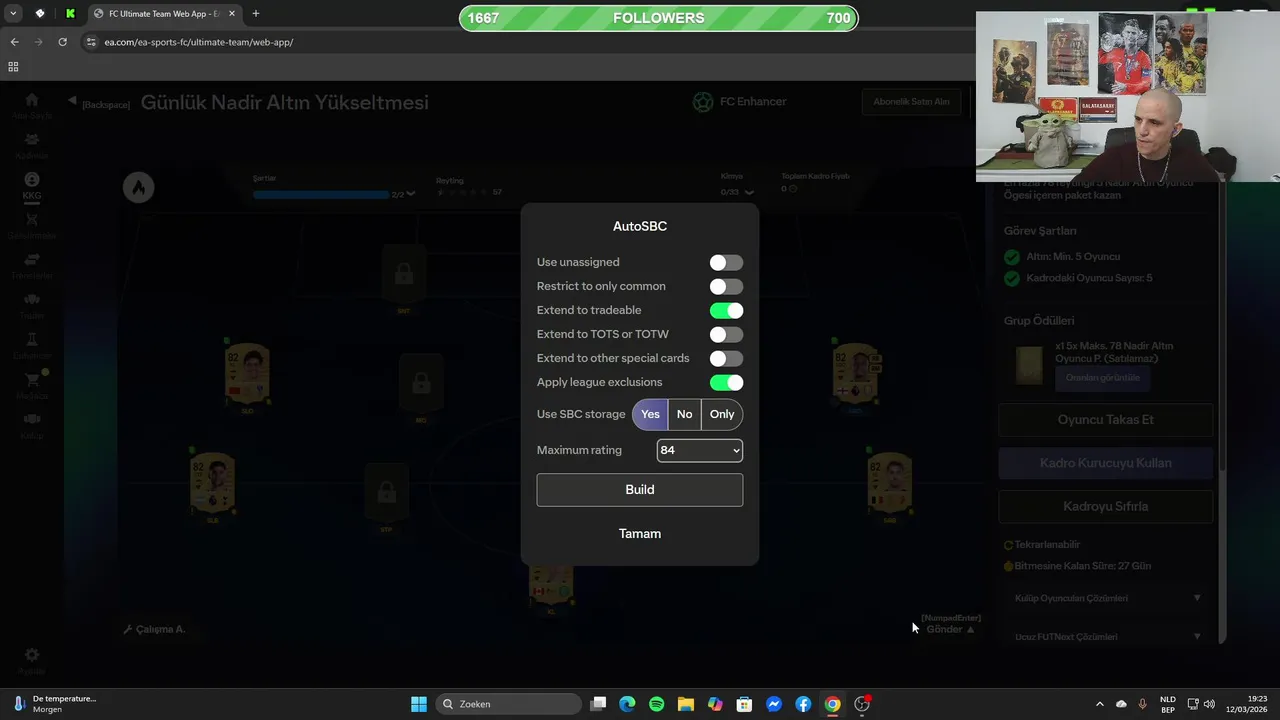Open the tab search dropdown arrow
The width and height of the screenshot is (1280, 720).
pos(13,14)
